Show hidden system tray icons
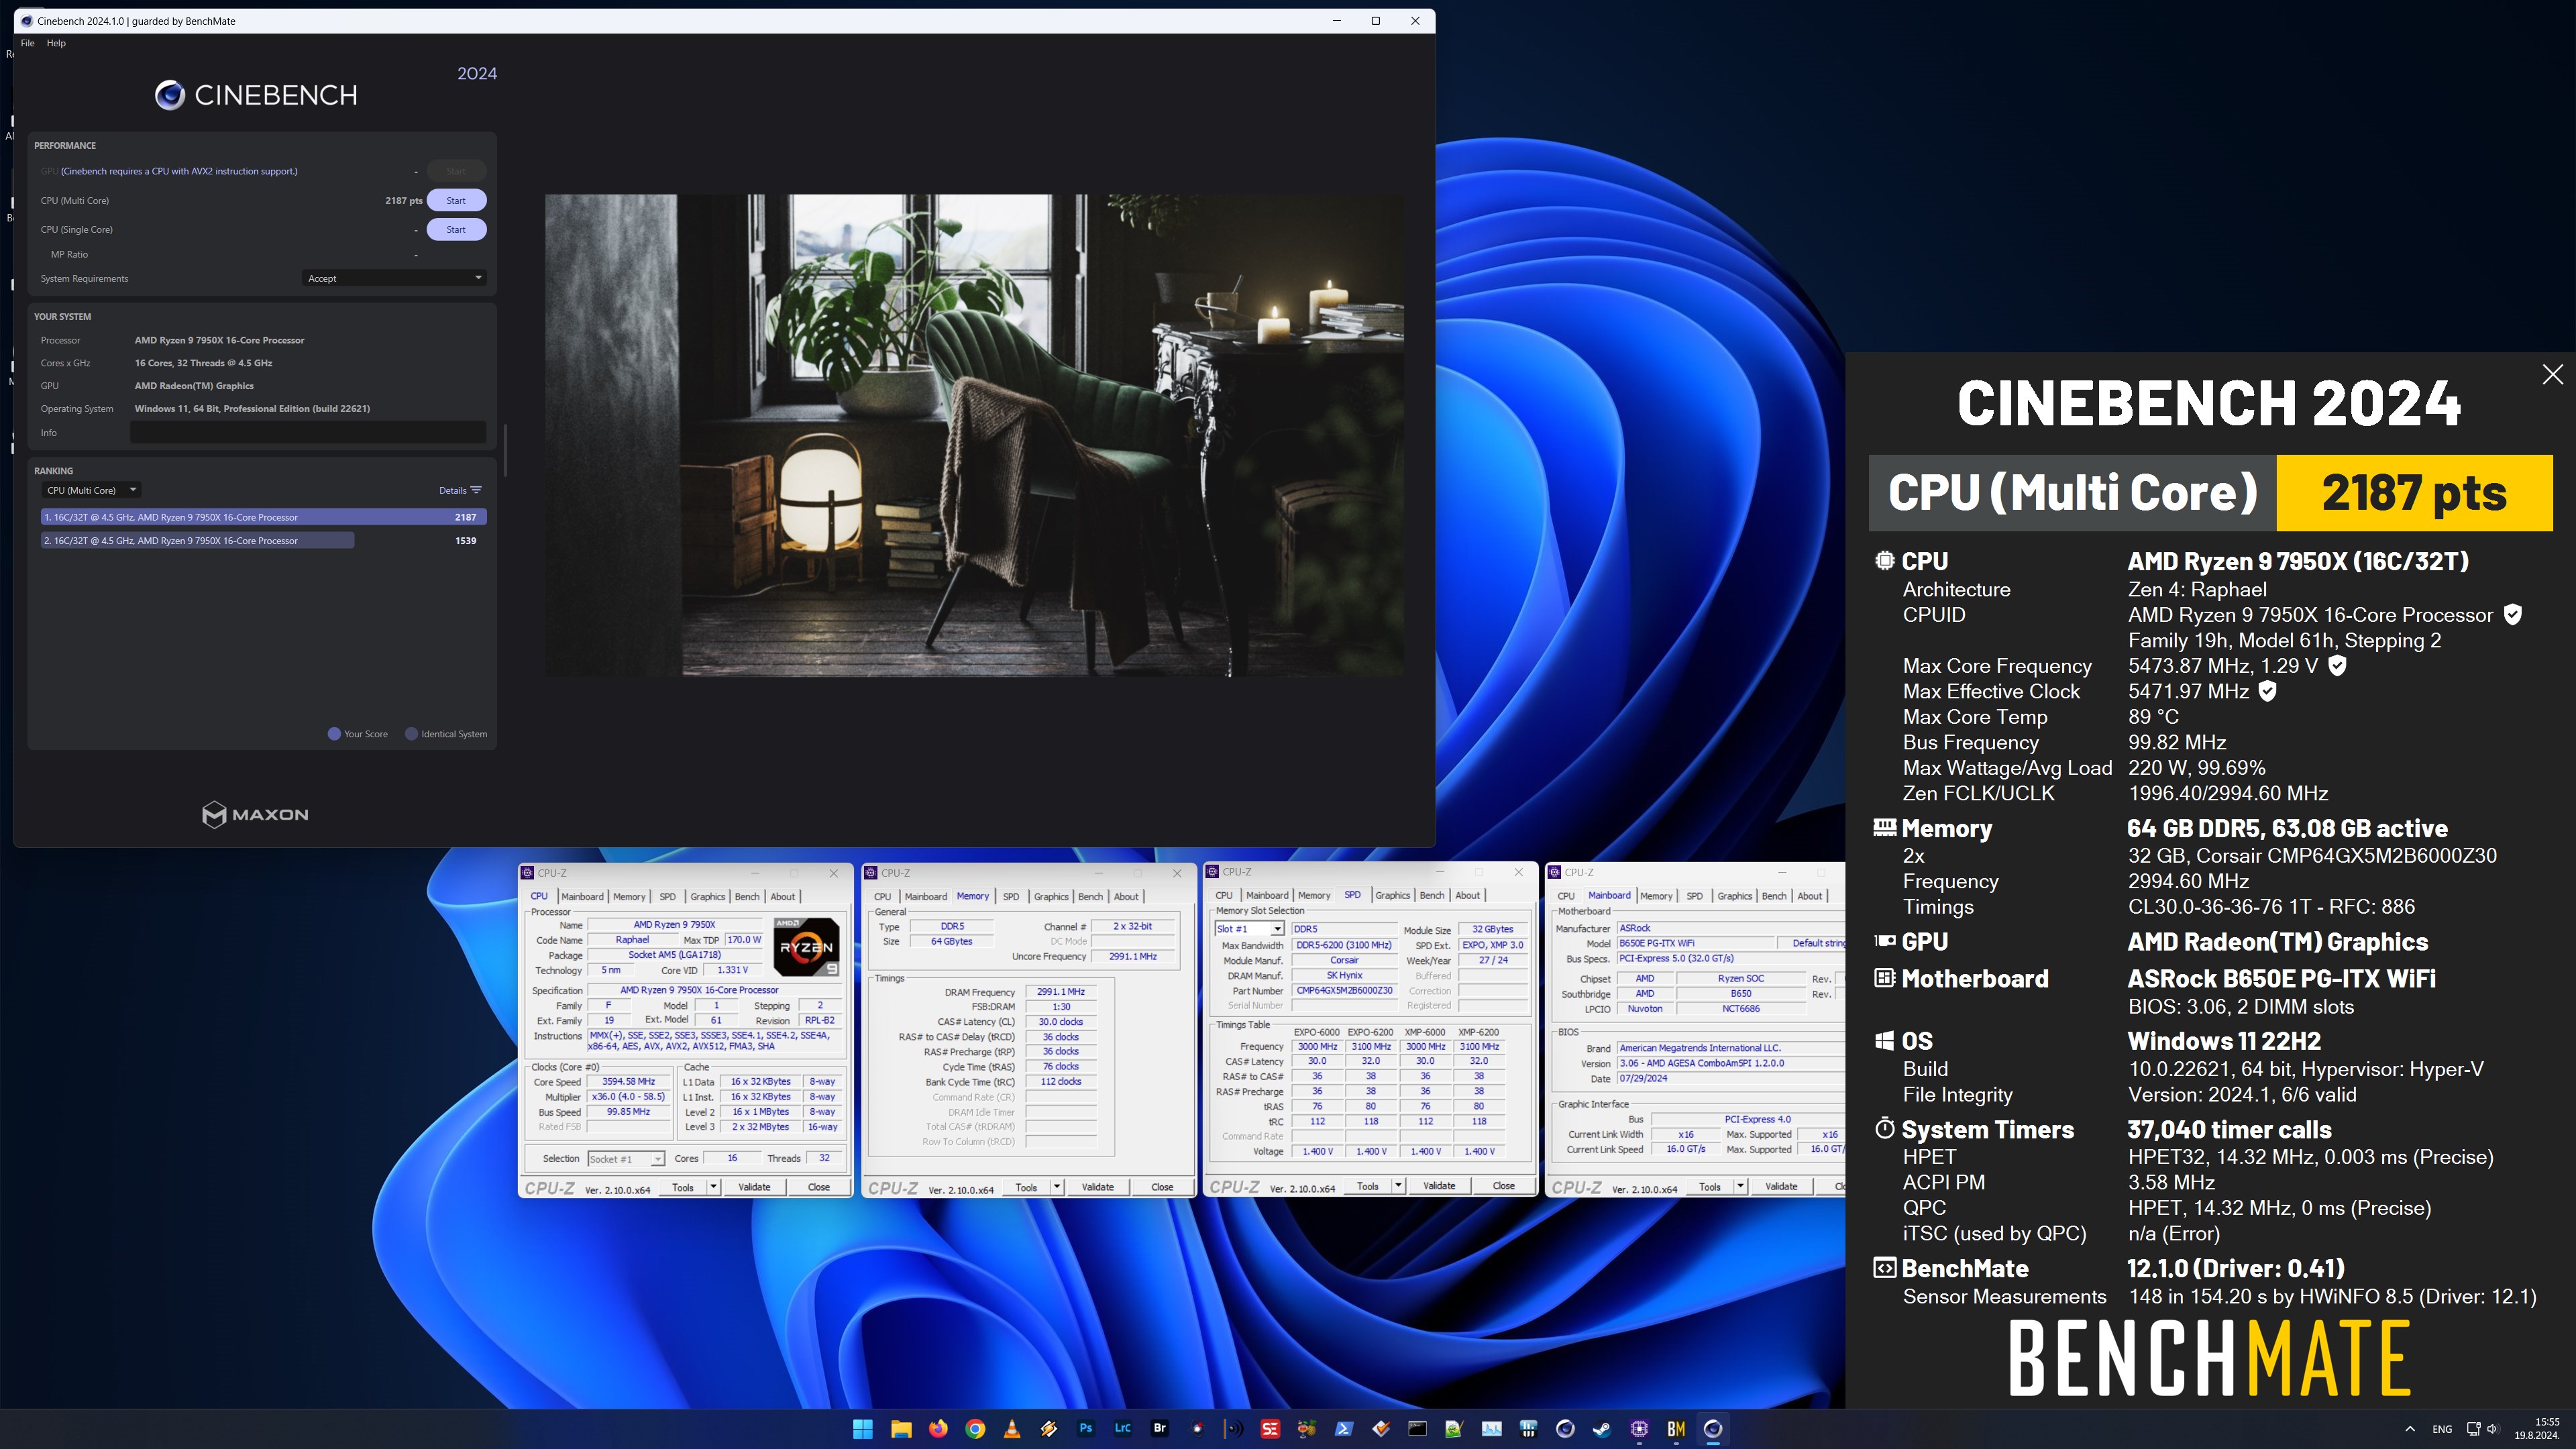The image size is (2576, 1449). [x=2410, y=1429]
